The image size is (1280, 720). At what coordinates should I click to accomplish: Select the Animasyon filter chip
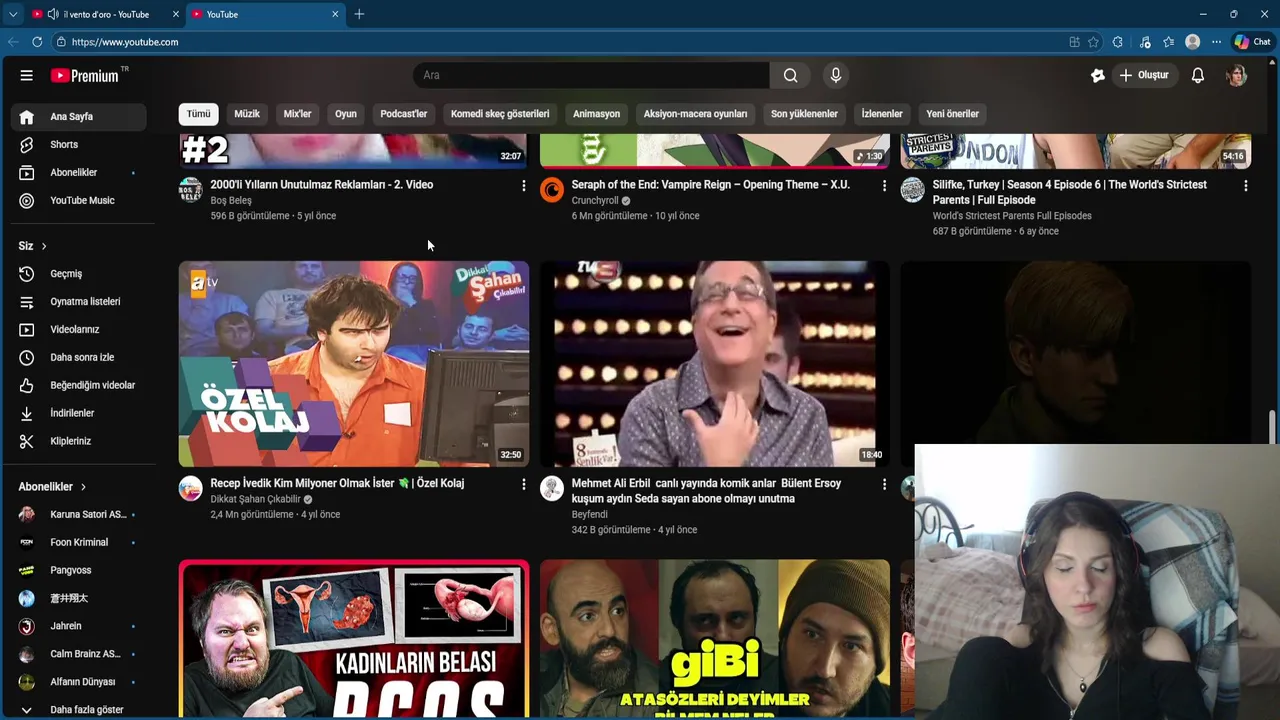tap(596, 114)
